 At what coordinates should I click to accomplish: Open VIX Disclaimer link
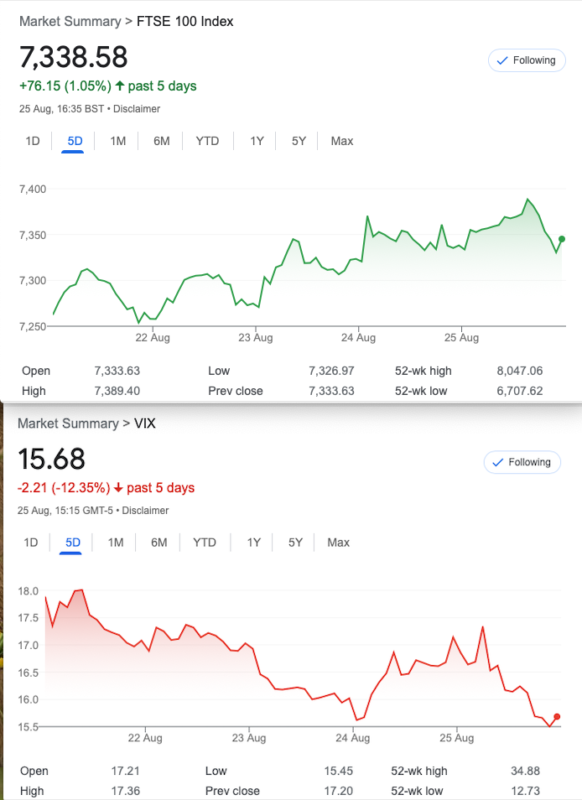[145, 510]
